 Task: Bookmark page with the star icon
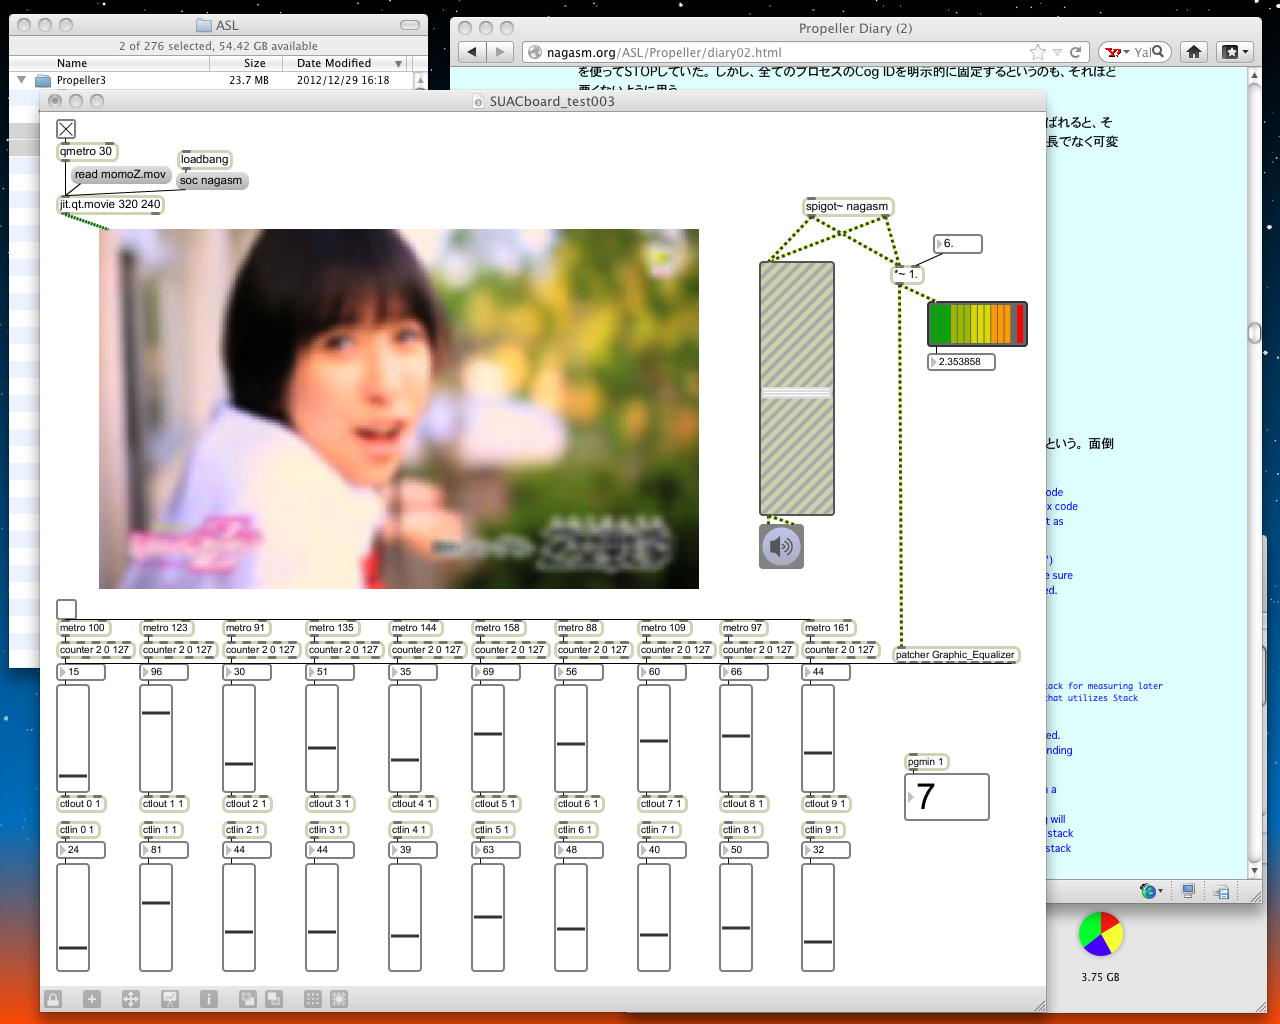[x=1038, y=52]
